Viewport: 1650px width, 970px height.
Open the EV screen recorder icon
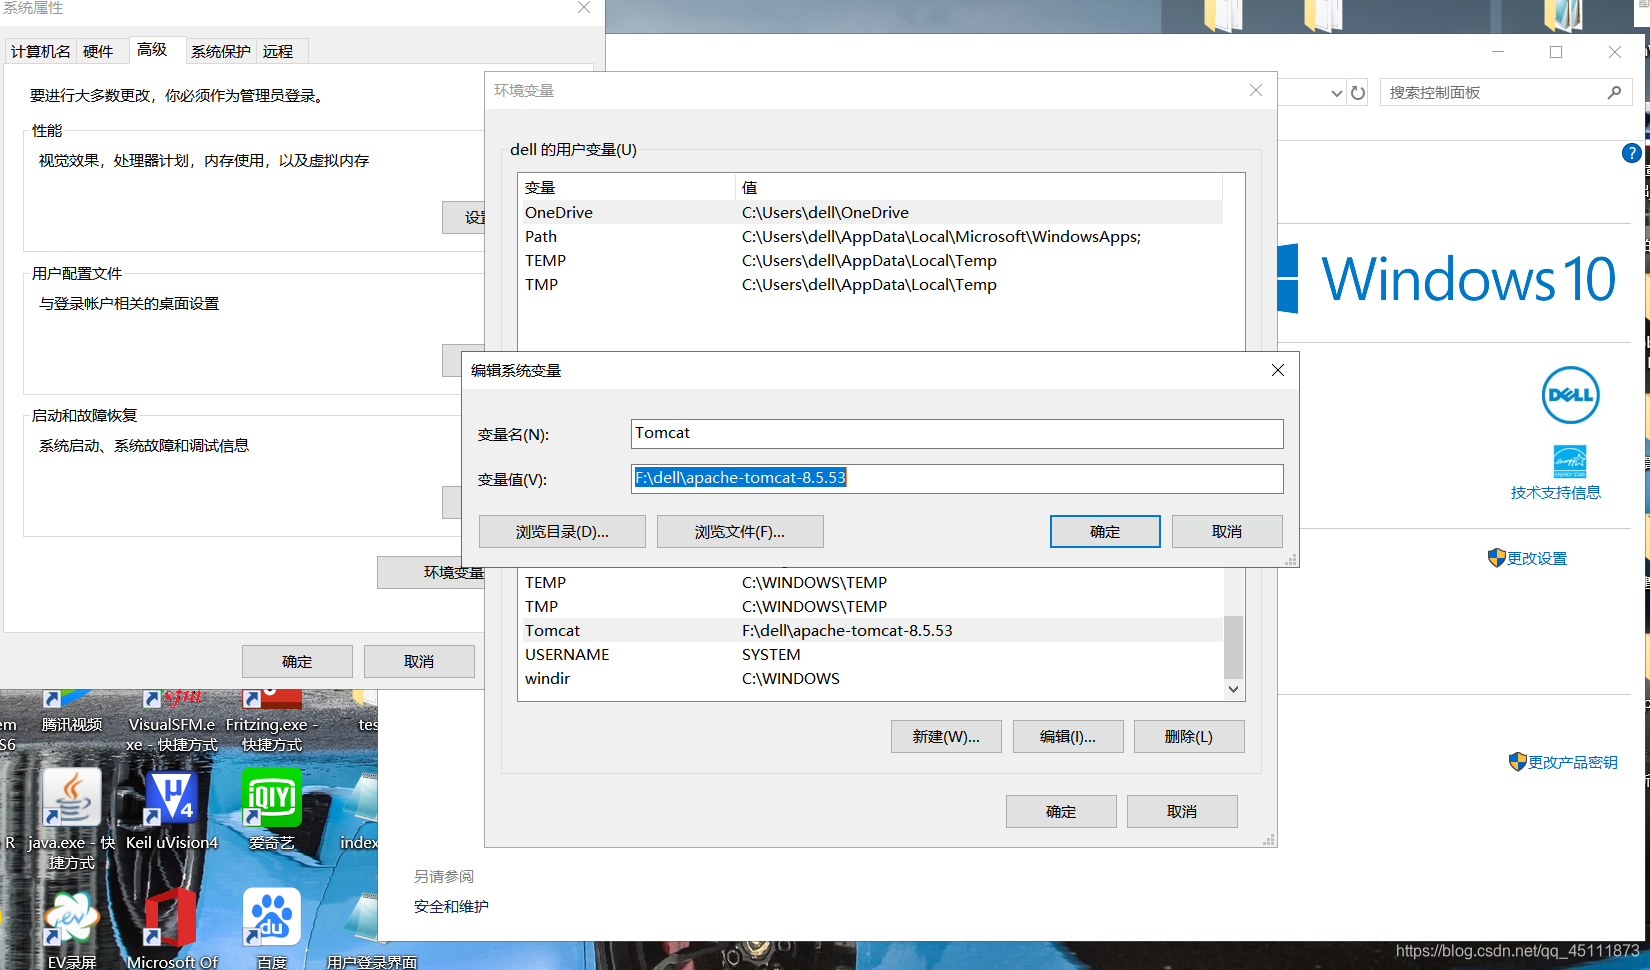tap(72, 916)
